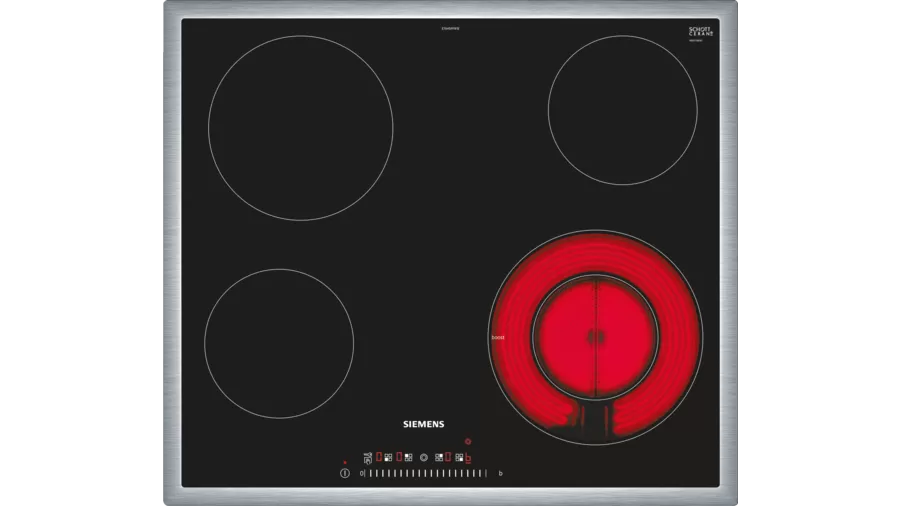Click the Schott Ceran logo
Screen dimensions: 900x506
(700, 32)
